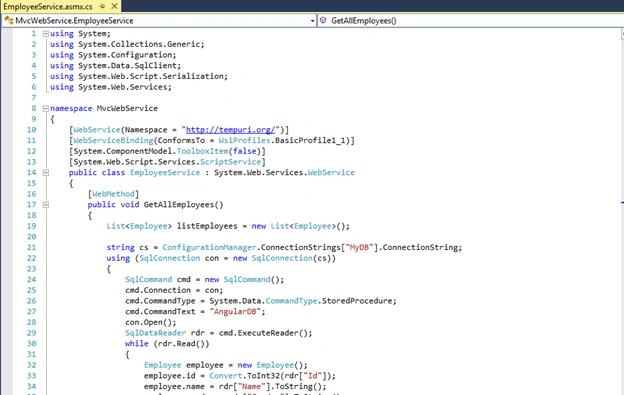Collapse the EmployeeService class block

[x=45, y=173]
